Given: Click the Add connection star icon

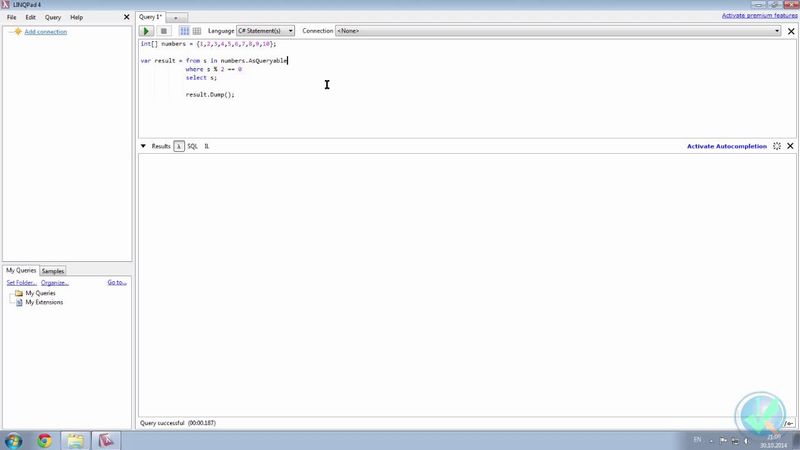Looking at the screenshot, I should (x=18, y=32).
